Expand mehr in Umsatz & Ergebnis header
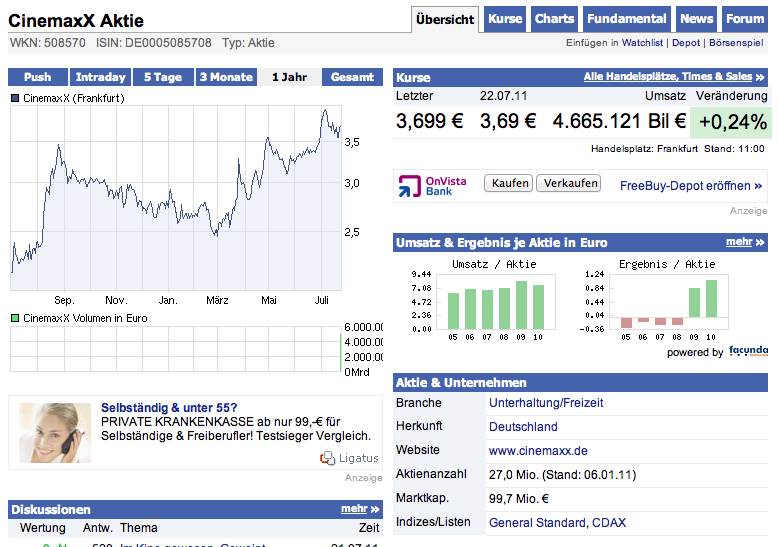The height and width of the screenshot is (547, 779). click(x=745, y=242)
